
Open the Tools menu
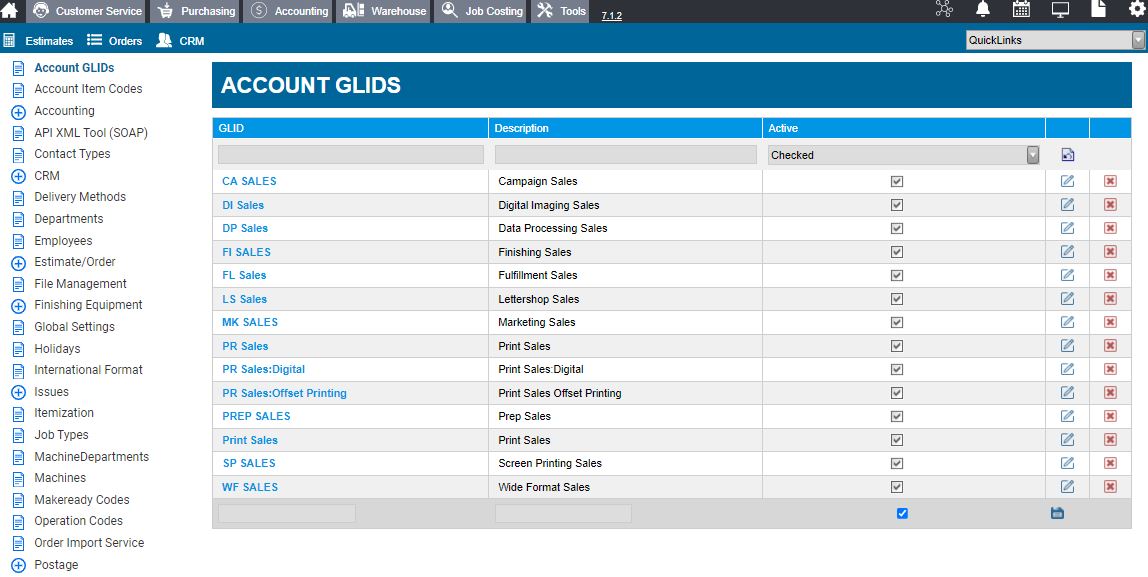click(x=561, y=11)
